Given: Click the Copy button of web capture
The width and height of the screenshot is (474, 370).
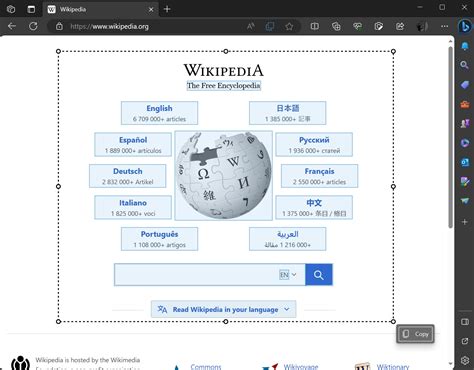Looking at the screenshot, I should point(415,334).
